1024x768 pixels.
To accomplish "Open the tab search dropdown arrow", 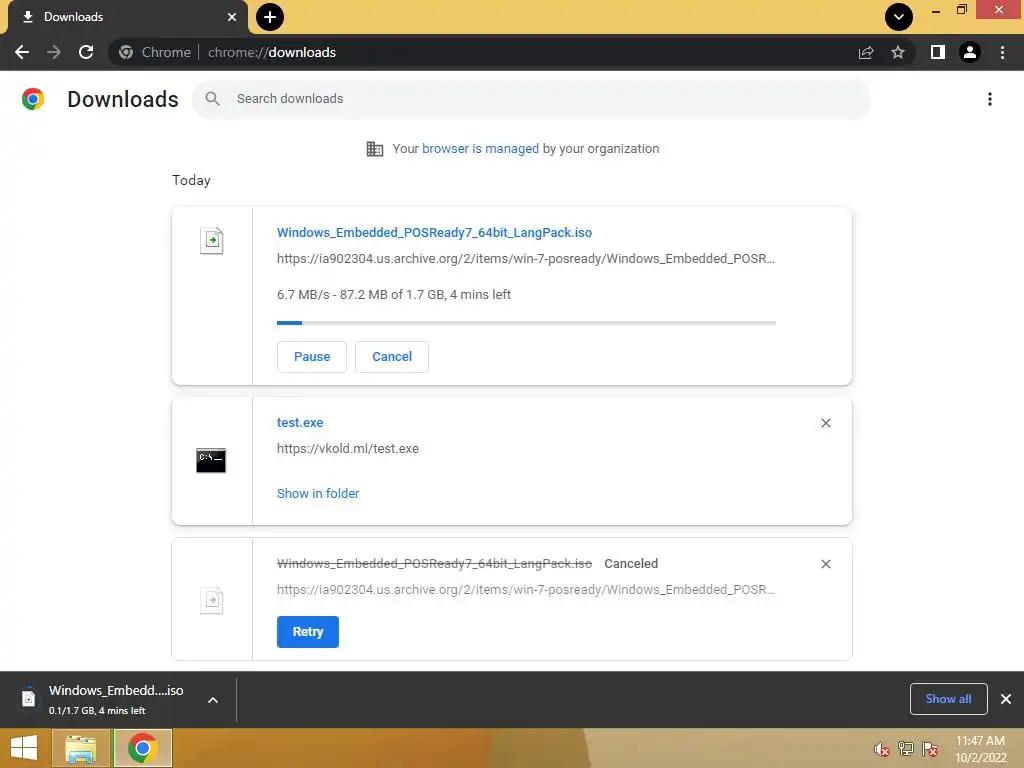I will (x=899, y=17).
